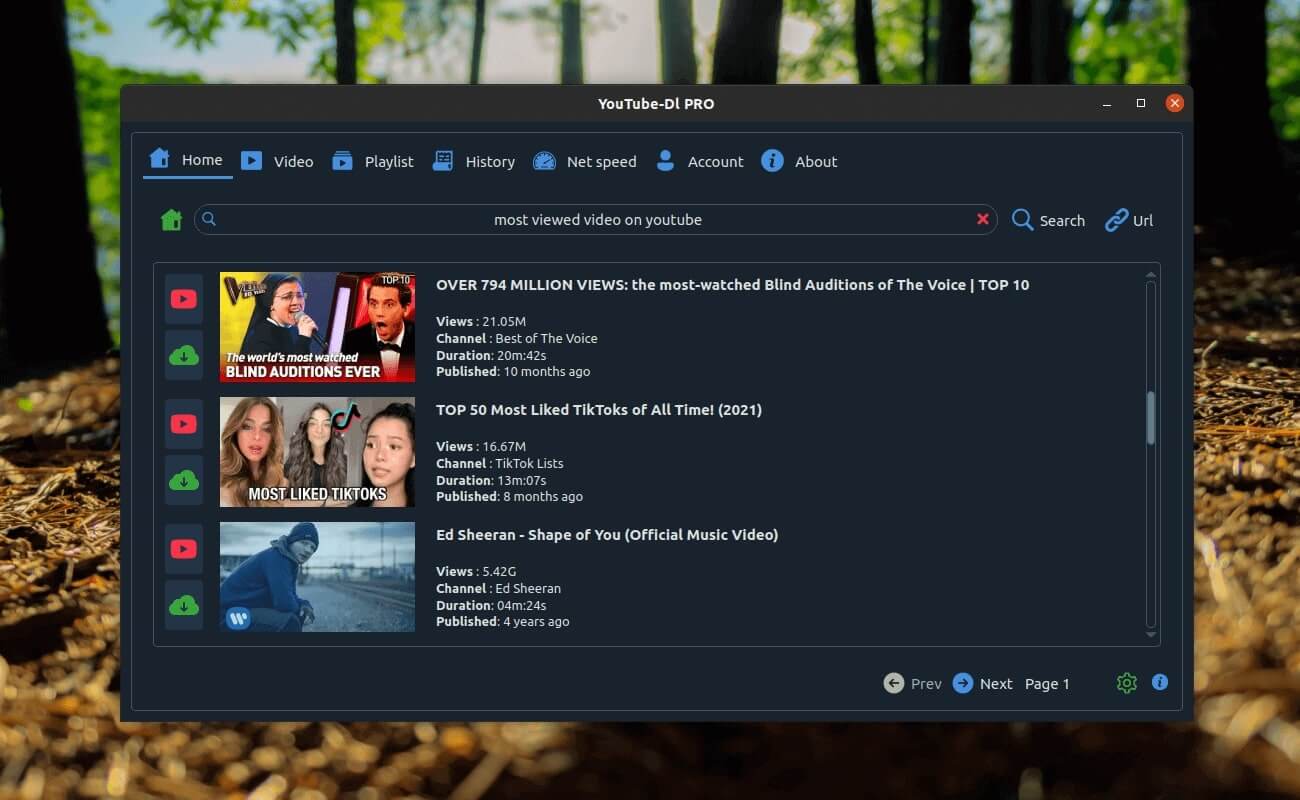Download the Most Liked TikToks video
This screenshot has width=1300, height=800.
[x=184, y=480]
